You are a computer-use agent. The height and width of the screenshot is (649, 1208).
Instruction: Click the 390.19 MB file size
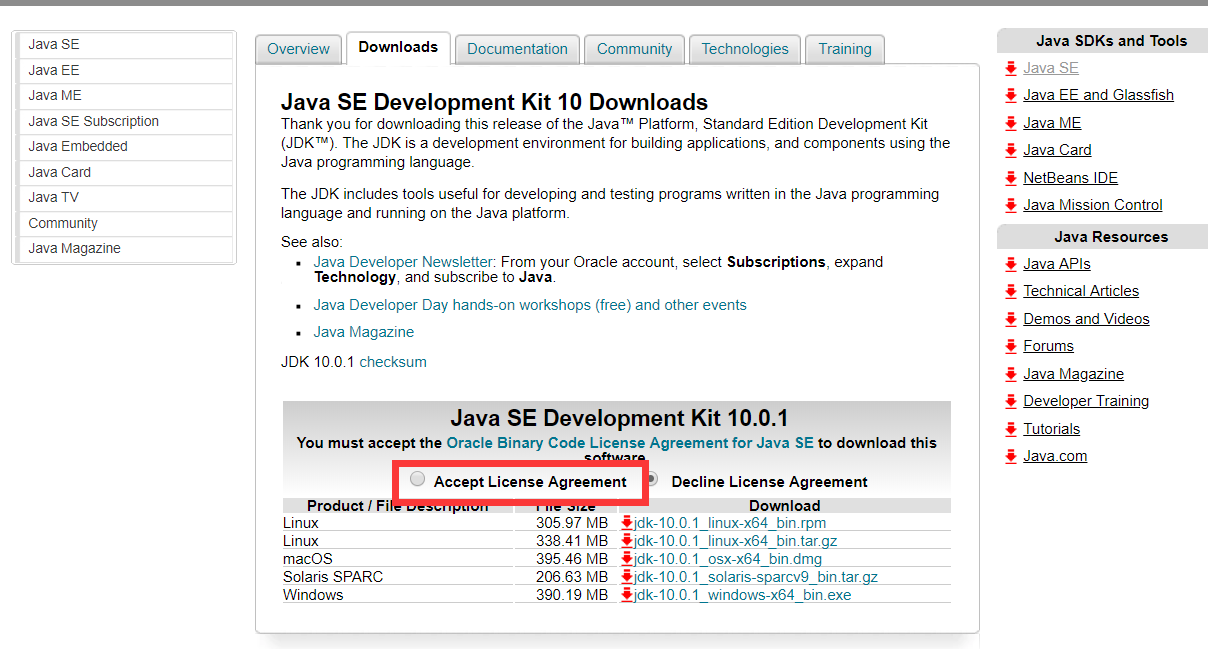572,595
